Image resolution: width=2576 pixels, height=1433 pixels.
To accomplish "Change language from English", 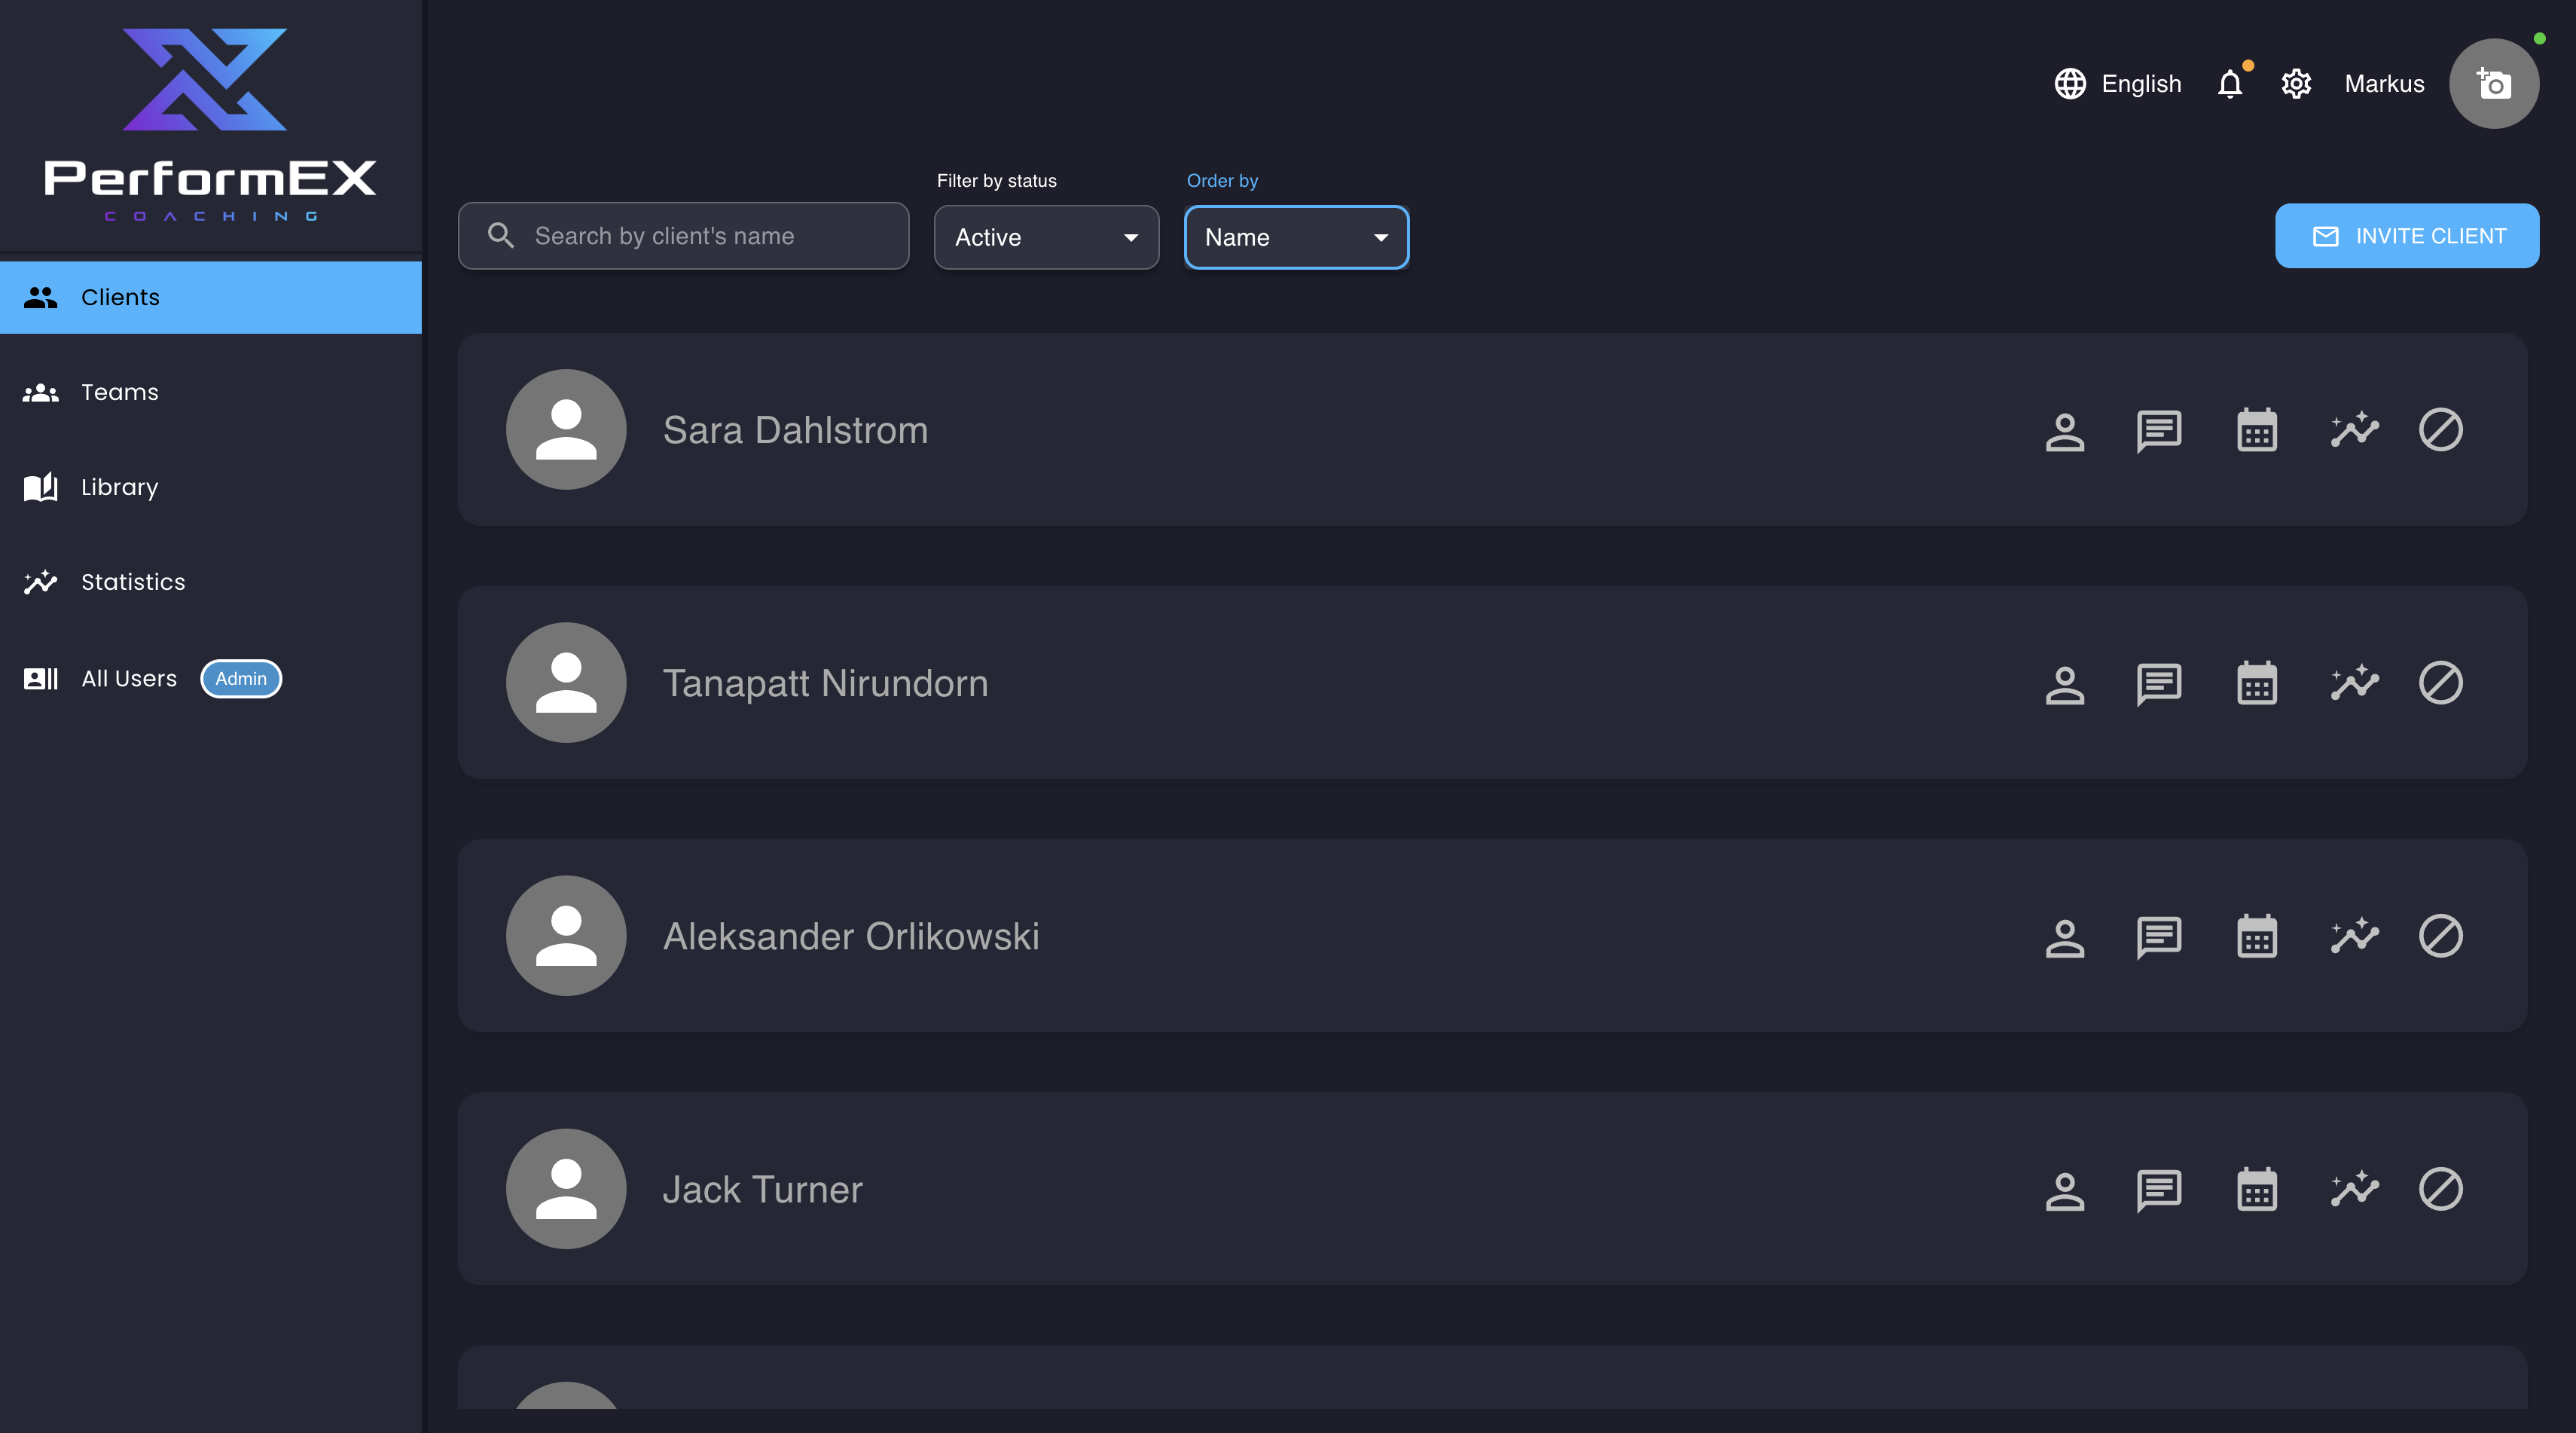I will coord(2141,84).
